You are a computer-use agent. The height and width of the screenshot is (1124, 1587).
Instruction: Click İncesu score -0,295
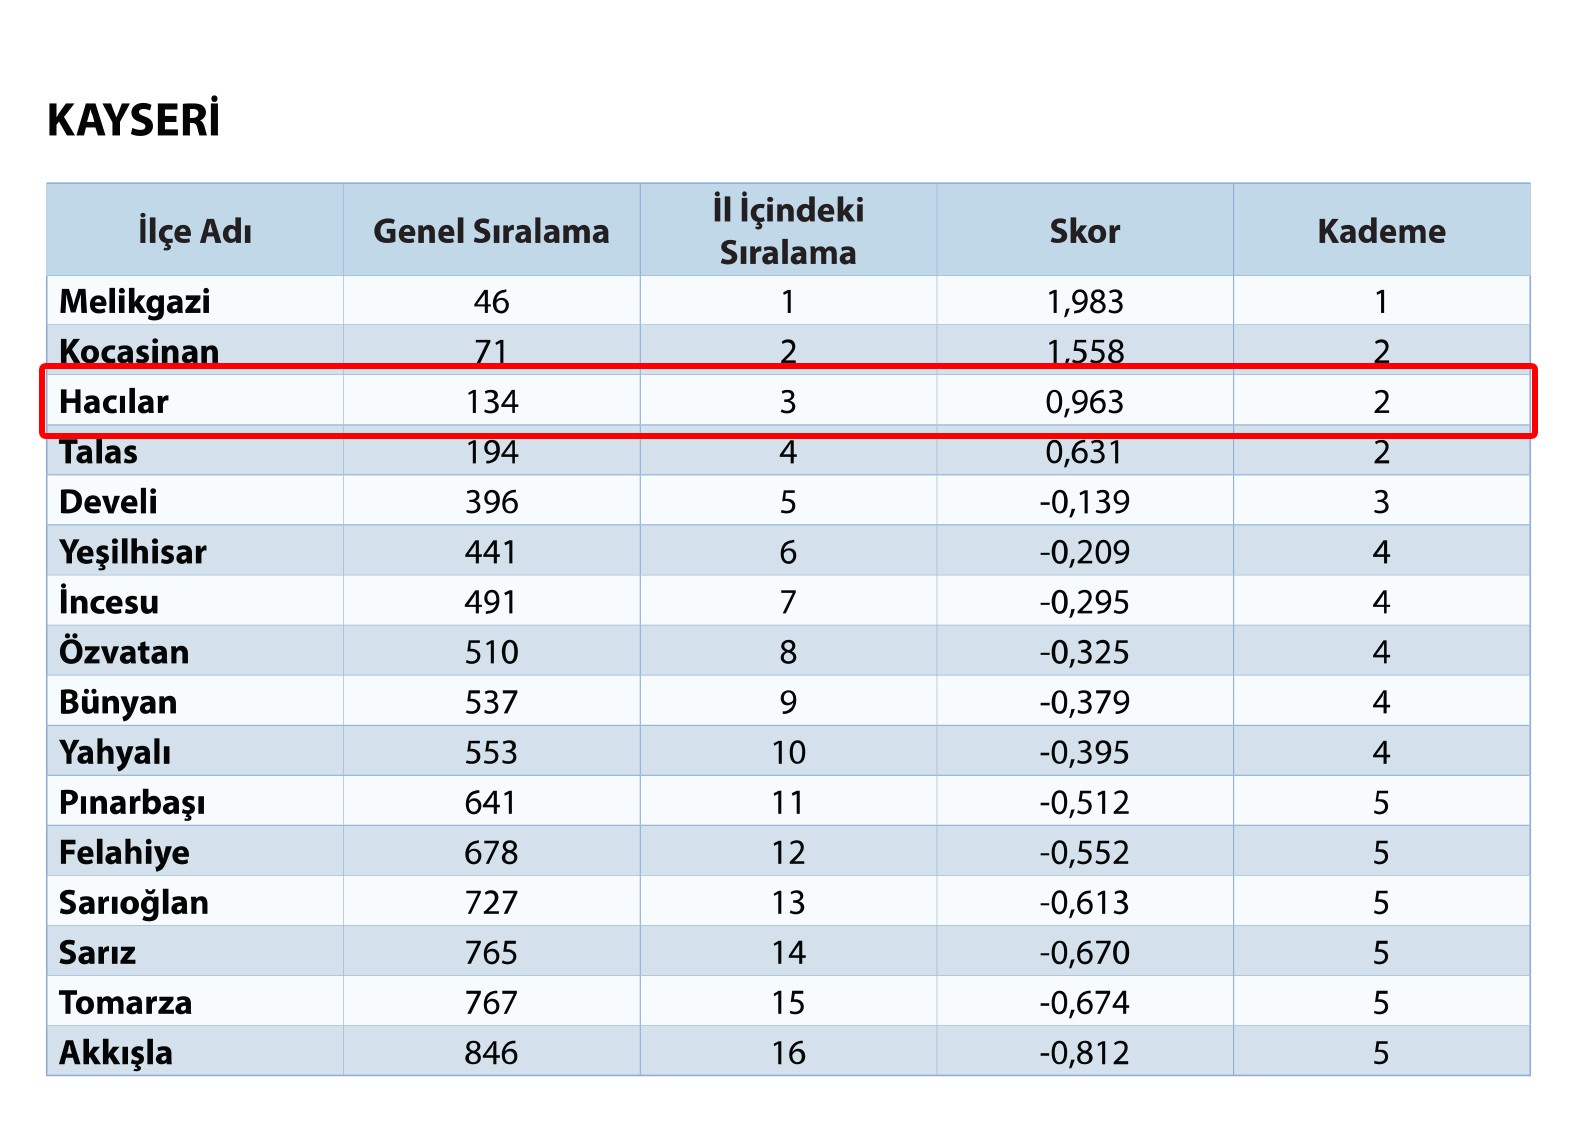tap(1085, 602)
